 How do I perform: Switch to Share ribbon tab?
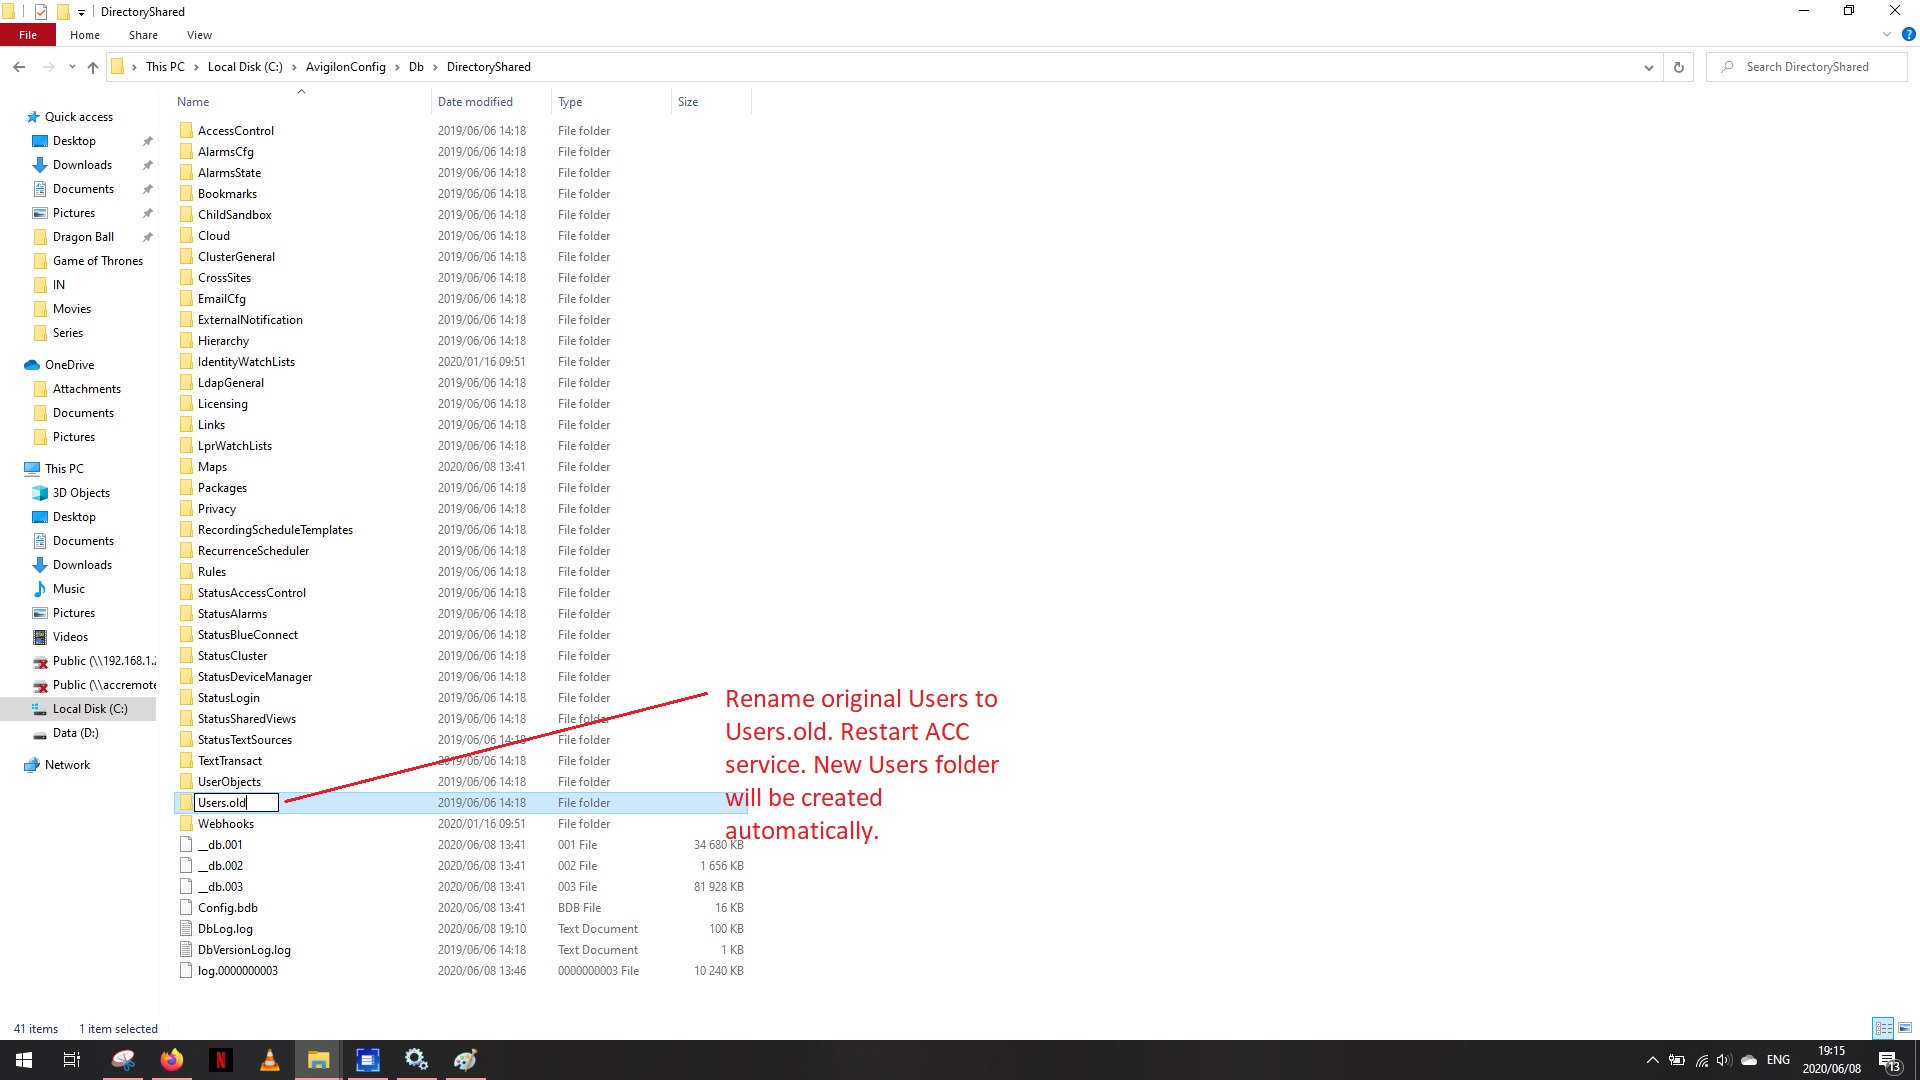[x=143, y=35]
